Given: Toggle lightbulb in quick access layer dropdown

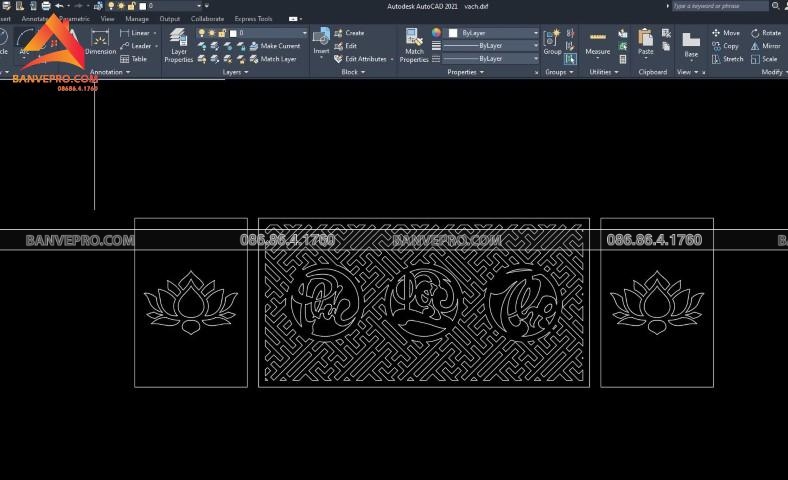Looking at the screenshot, I should (111, 6).
